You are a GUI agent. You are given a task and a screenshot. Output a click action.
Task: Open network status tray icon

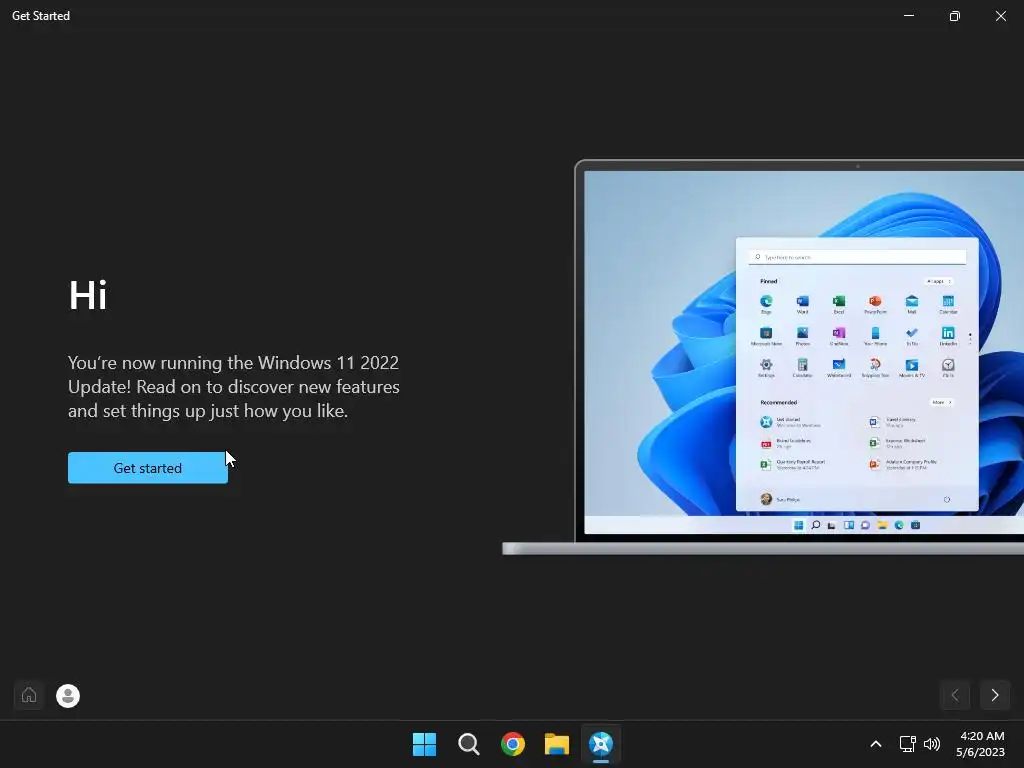click(x=908, y=744)
